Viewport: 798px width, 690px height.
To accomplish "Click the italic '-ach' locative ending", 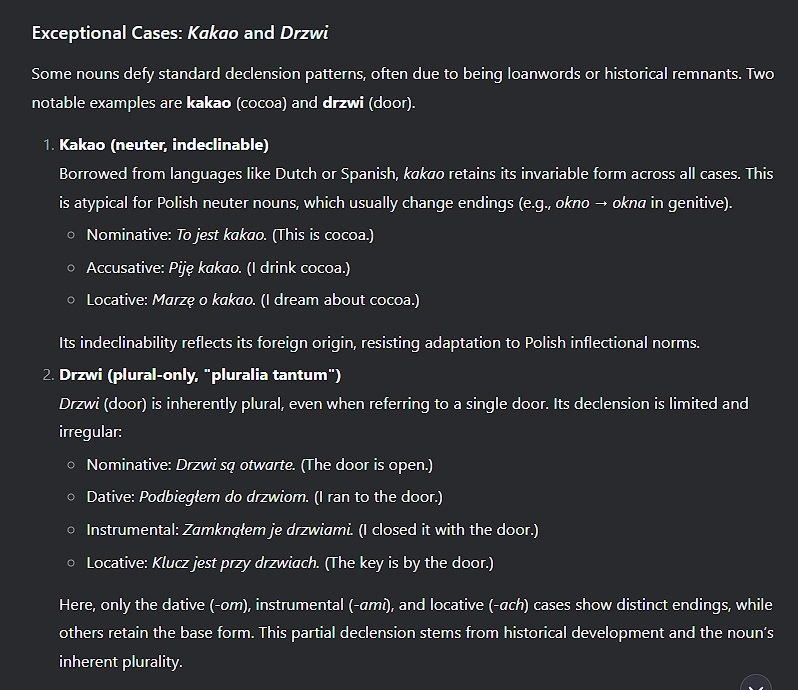I will click(508, 605).
